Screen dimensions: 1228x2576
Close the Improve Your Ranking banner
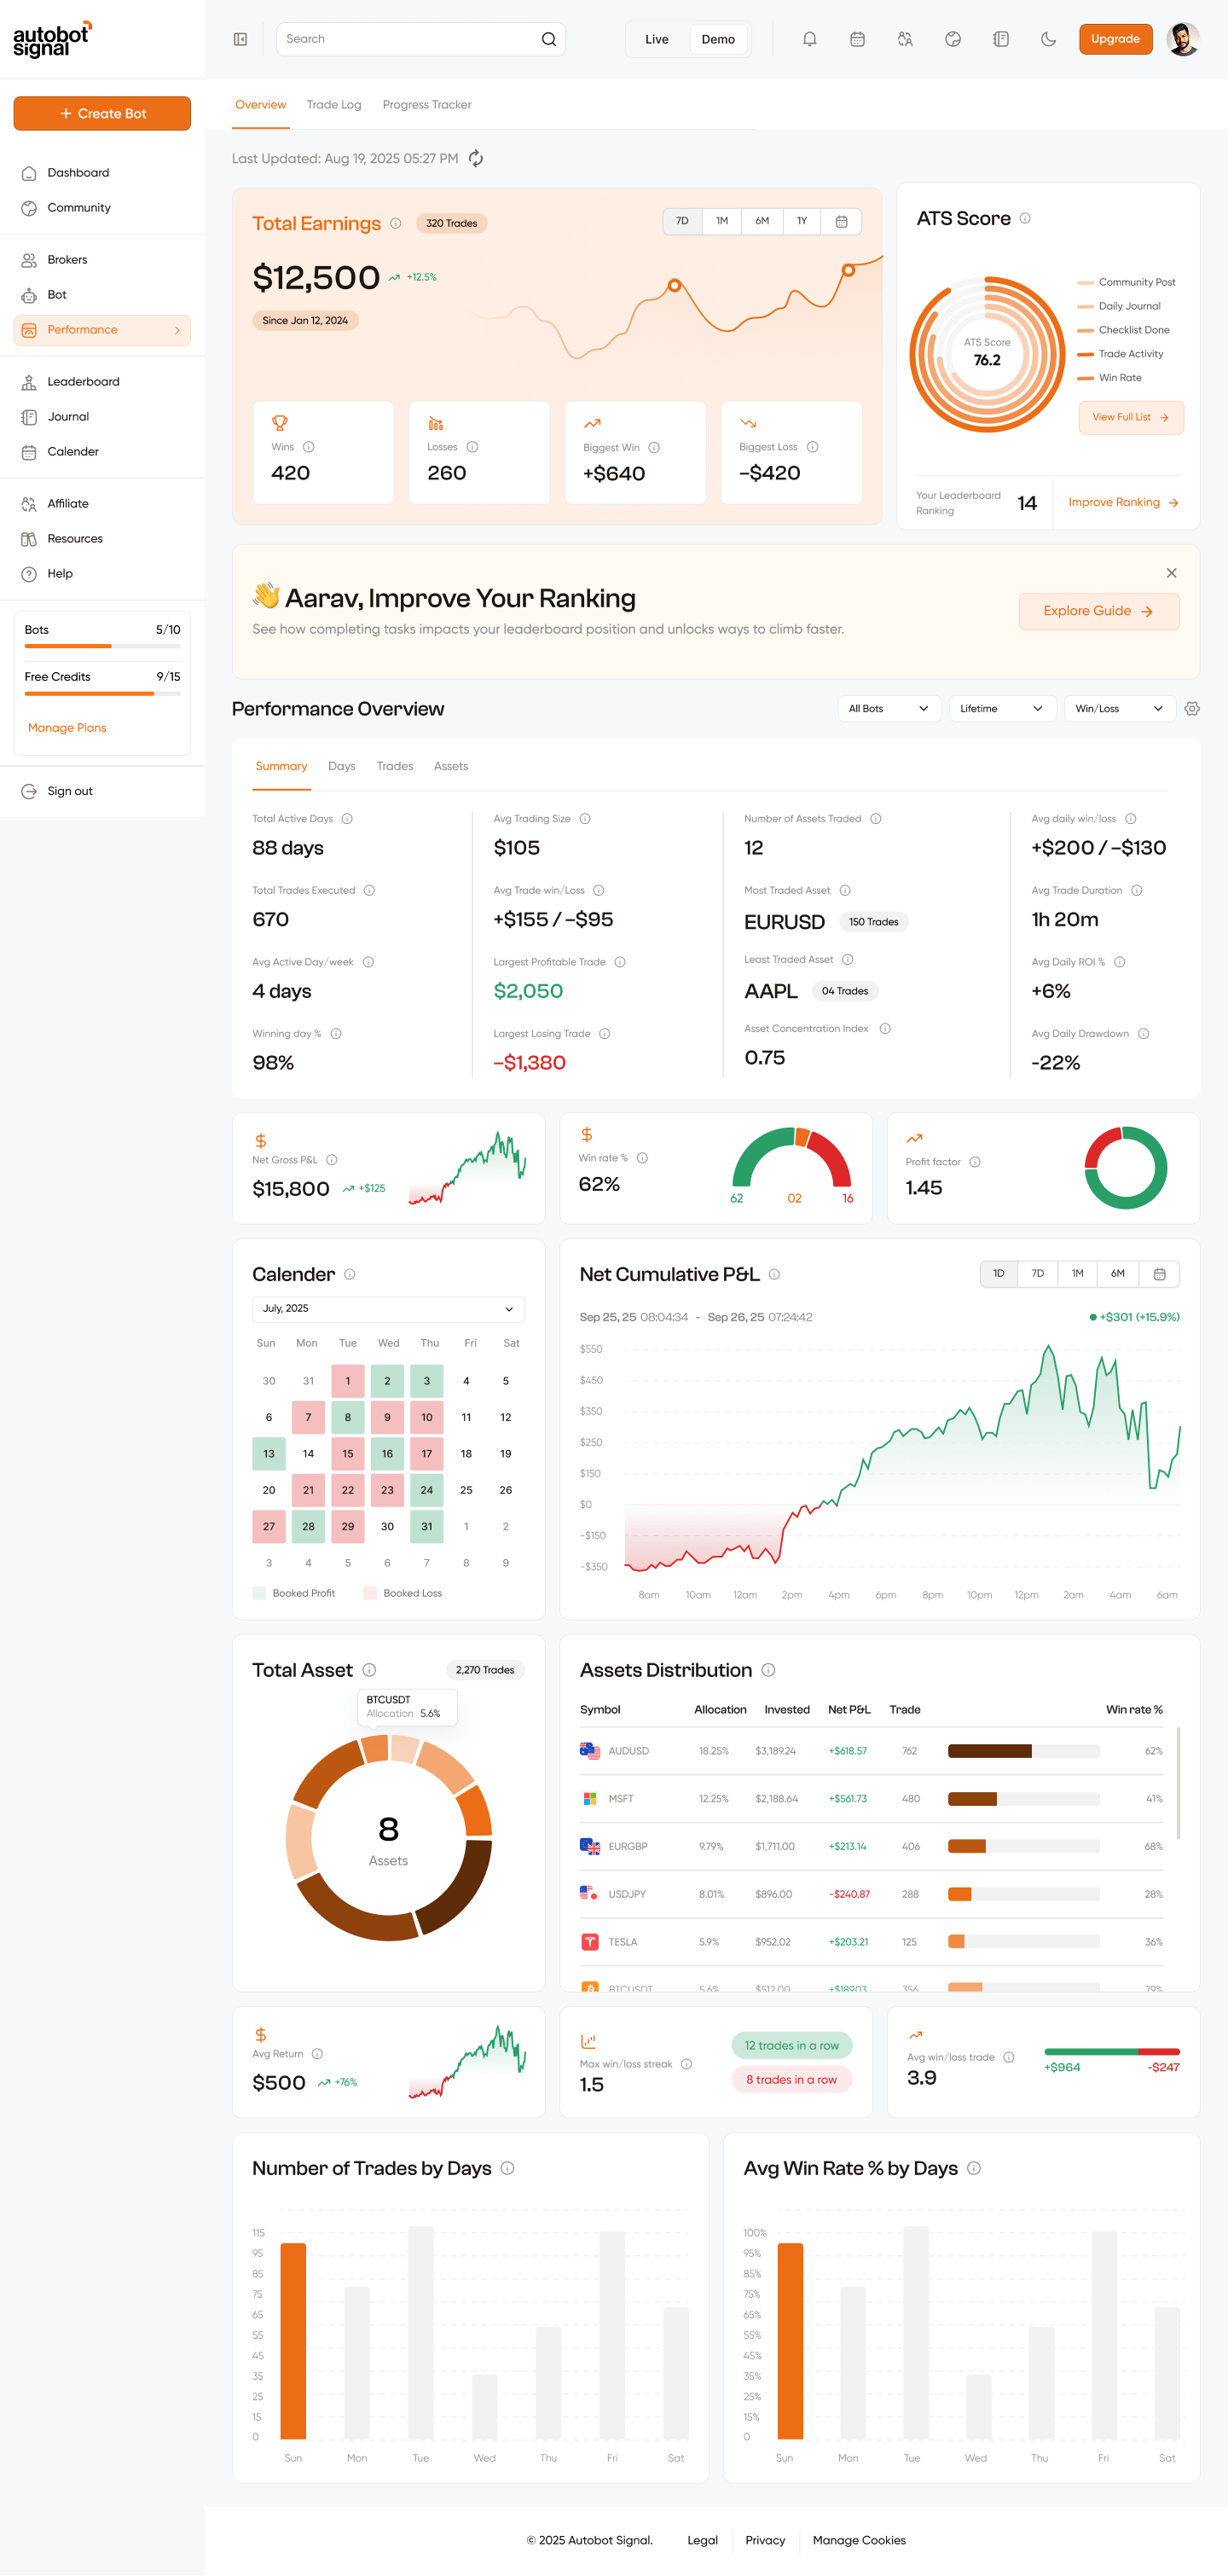click(x=1171, y=573)
